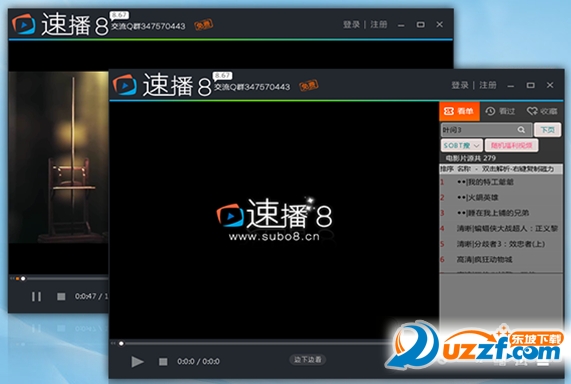
Task: Click the QQ group text in front window title
Action: [x=252, y=87]
